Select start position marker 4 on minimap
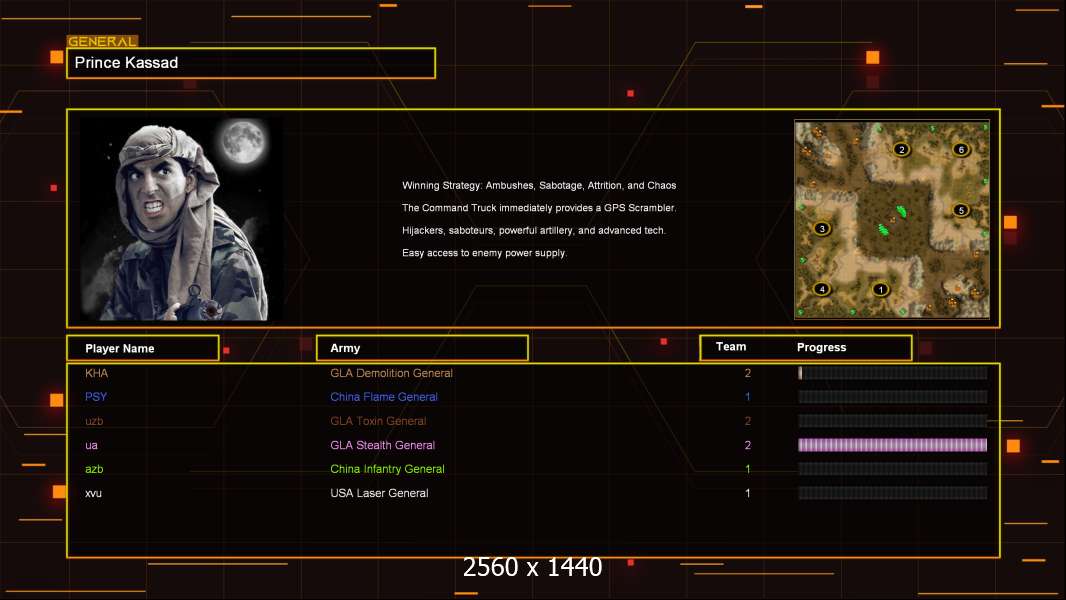The width and height of the screenshot is (1066, 600). tap(822, 289)
